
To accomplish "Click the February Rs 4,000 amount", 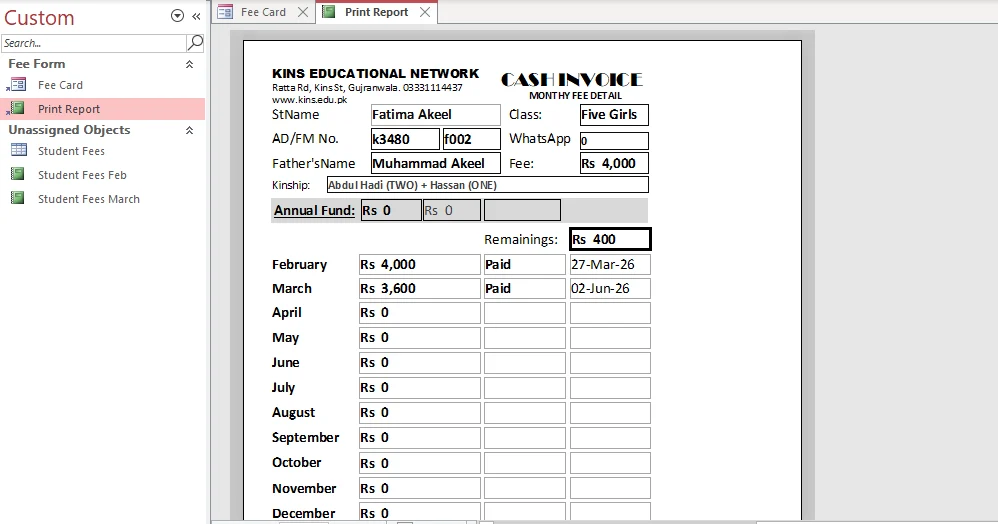I will (419, 264).
